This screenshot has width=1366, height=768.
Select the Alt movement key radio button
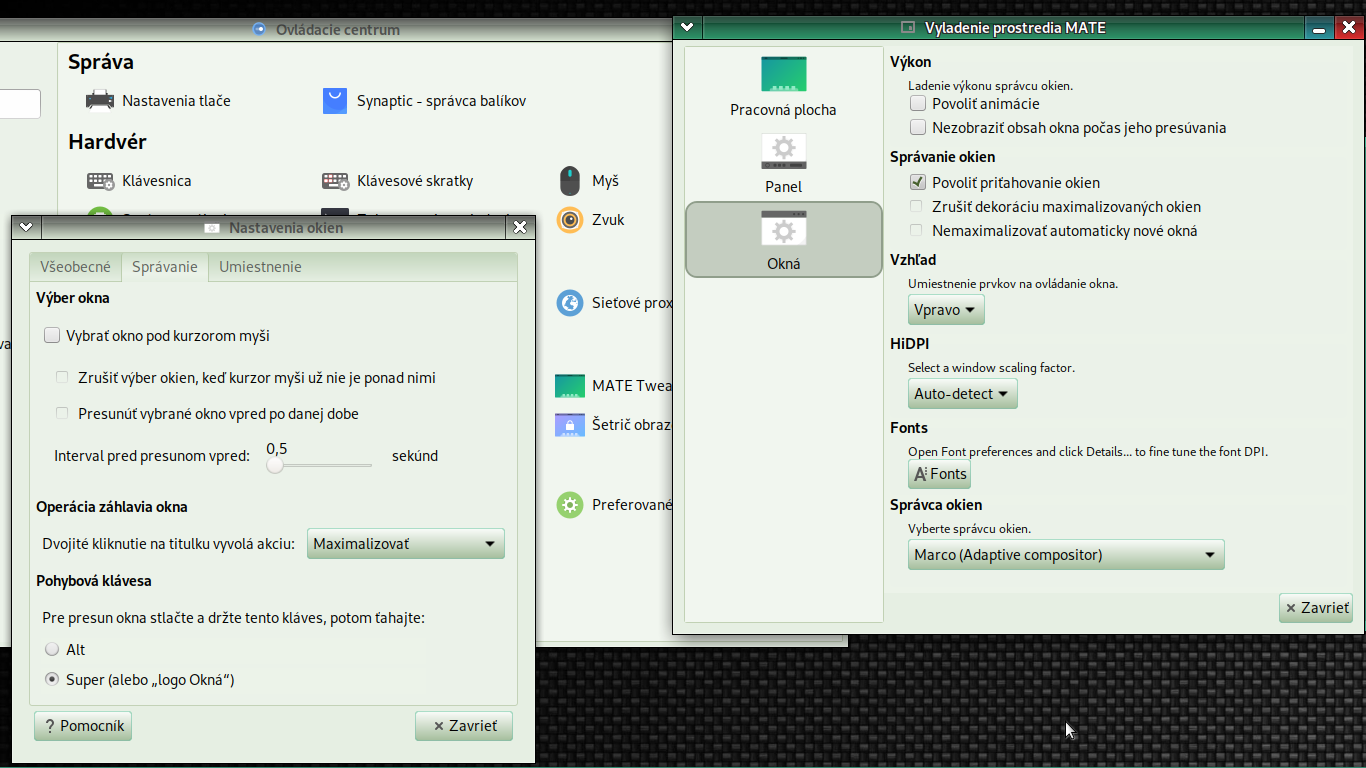[53, 650]
